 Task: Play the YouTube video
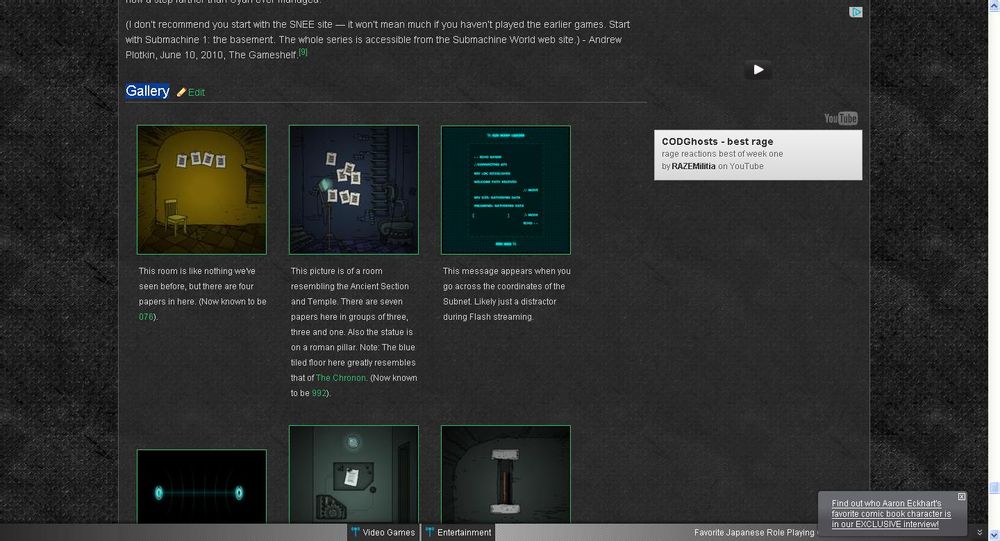tap(758, 70)
